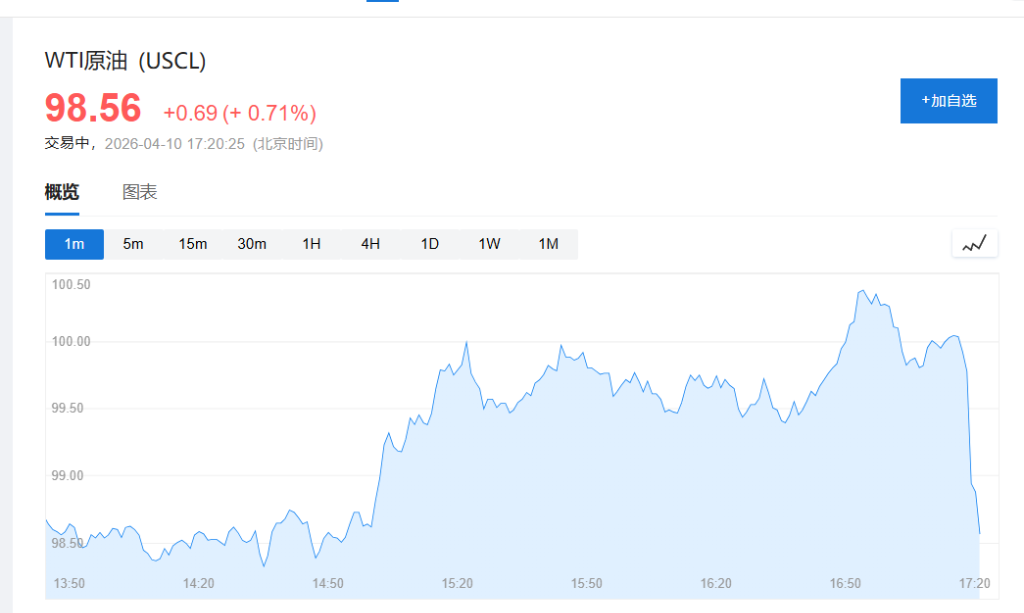Switch to the 概览 tab

point(62,192)
